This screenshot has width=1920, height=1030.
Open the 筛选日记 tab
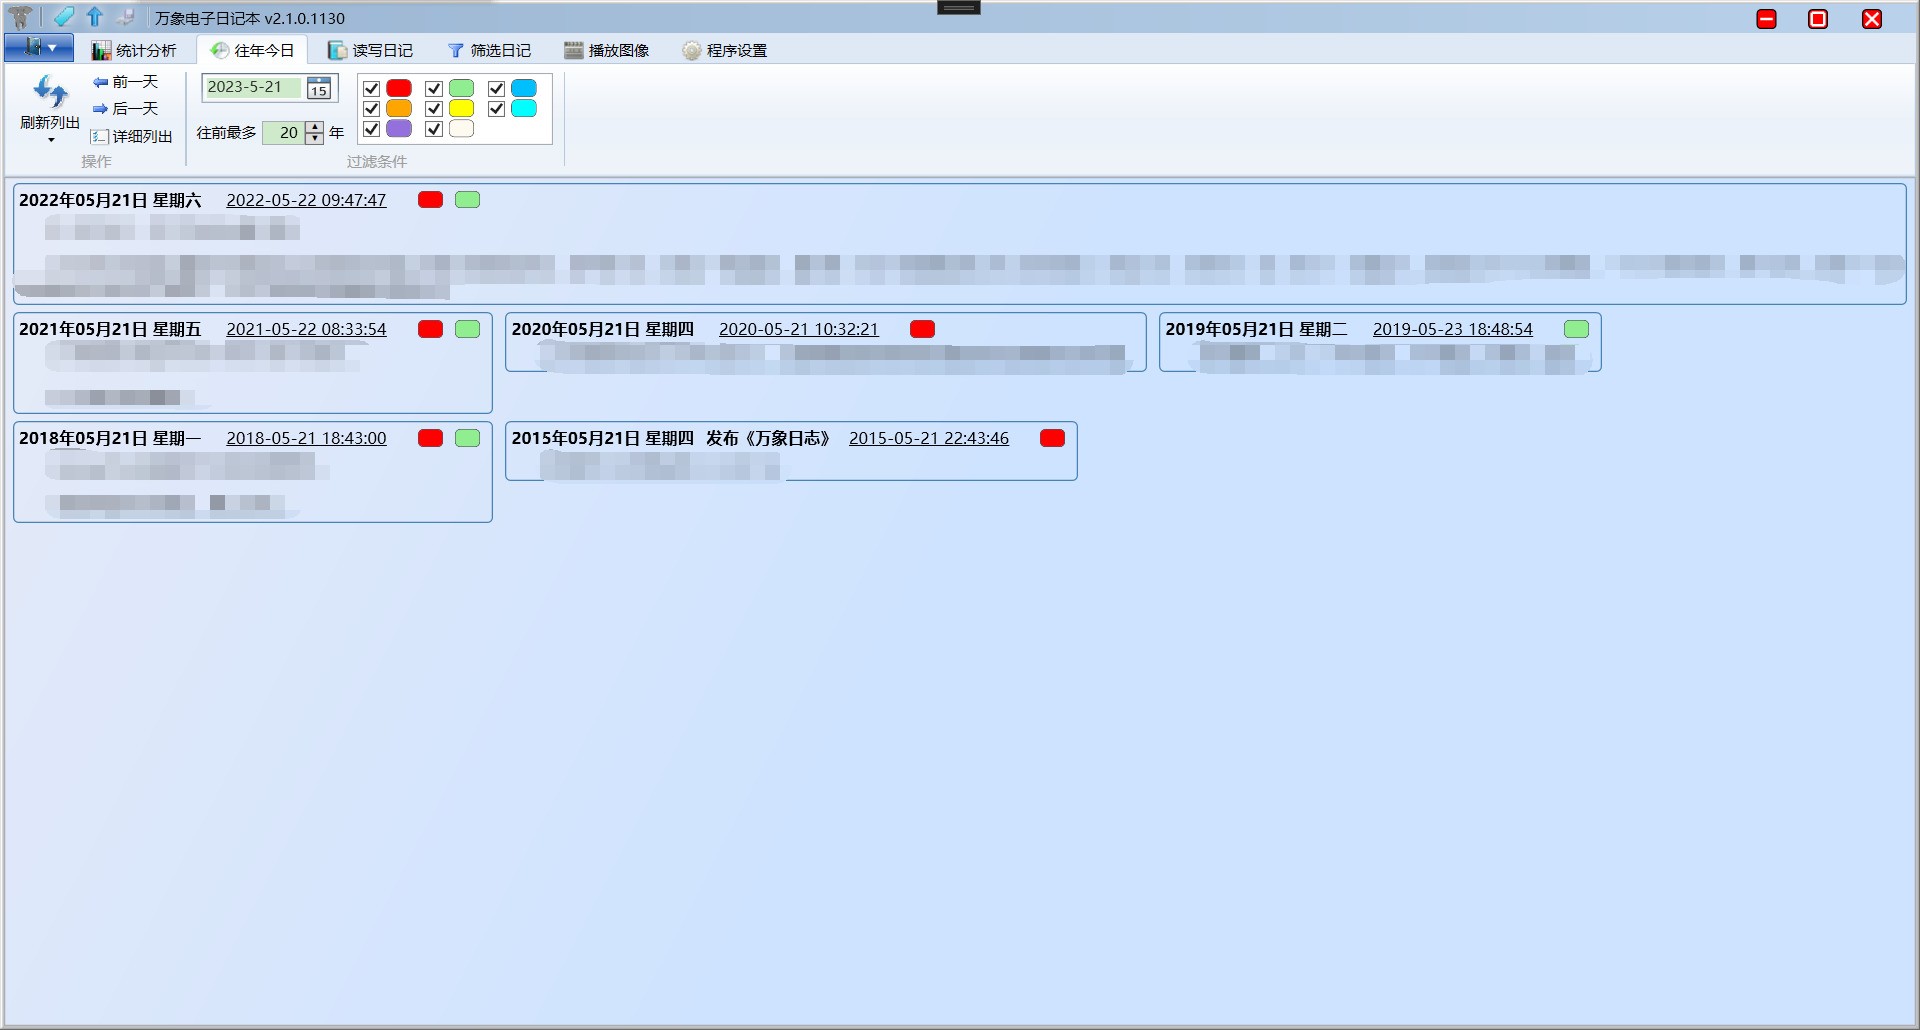click(489, 50)
